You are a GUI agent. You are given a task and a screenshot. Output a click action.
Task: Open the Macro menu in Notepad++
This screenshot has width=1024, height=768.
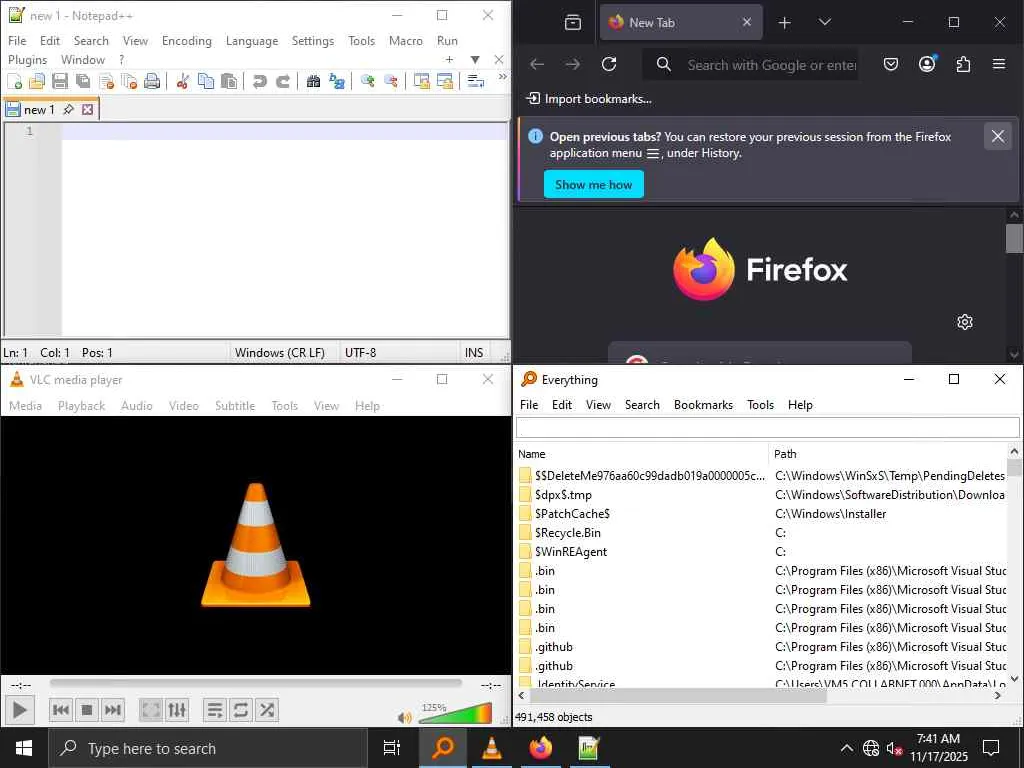(x=406, y=40)
